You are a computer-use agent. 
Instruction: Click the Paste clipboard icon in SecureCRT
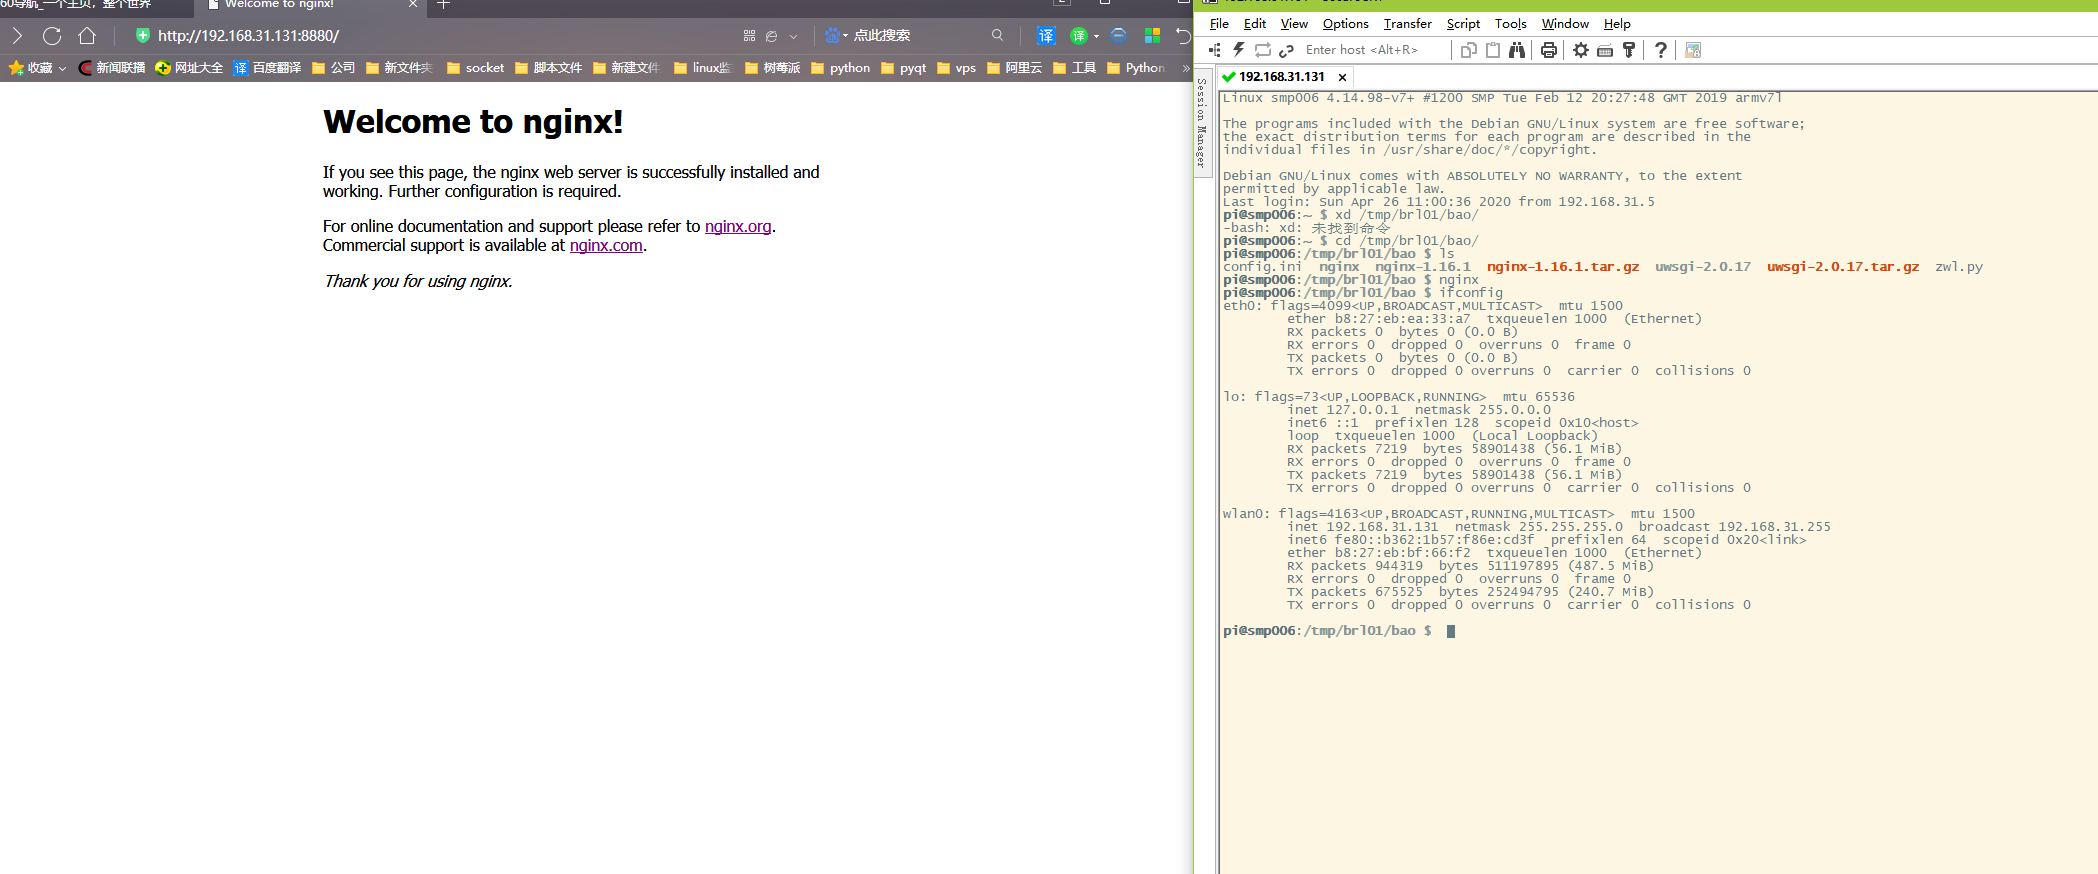pyautogui.click(x=1493, y=50)
